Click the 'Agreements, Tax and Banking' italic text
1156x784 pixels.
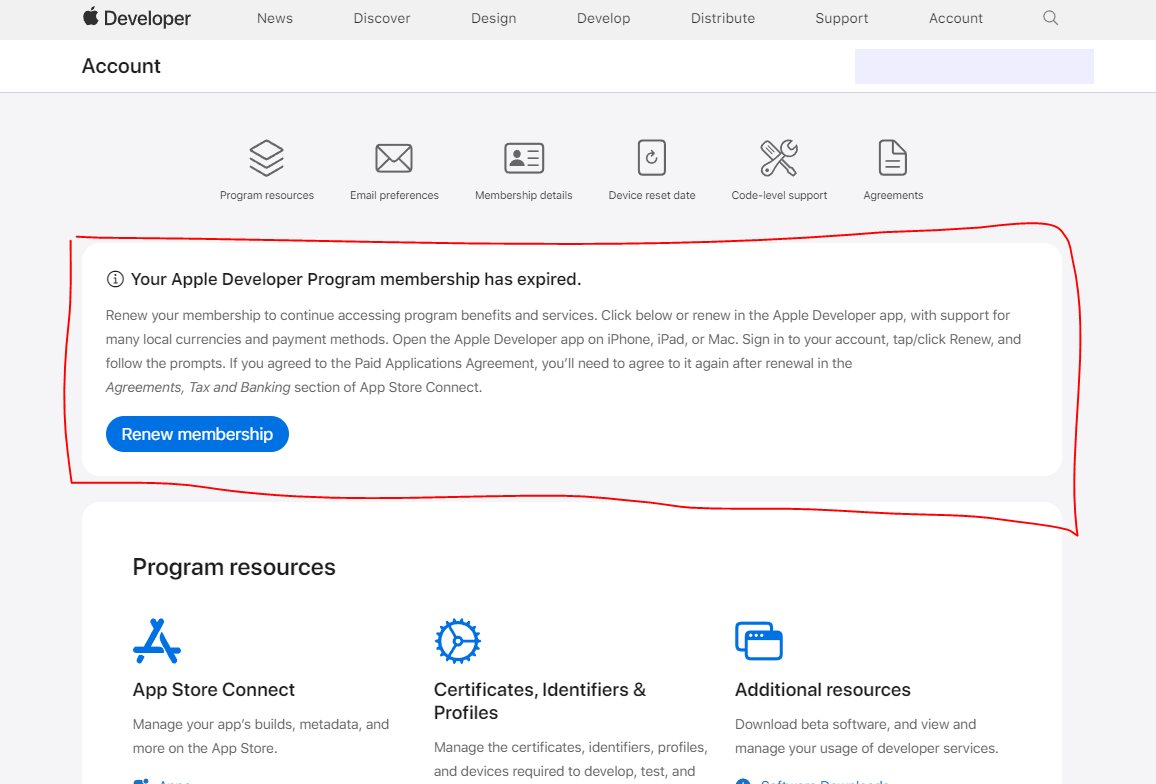coord(198,387)
